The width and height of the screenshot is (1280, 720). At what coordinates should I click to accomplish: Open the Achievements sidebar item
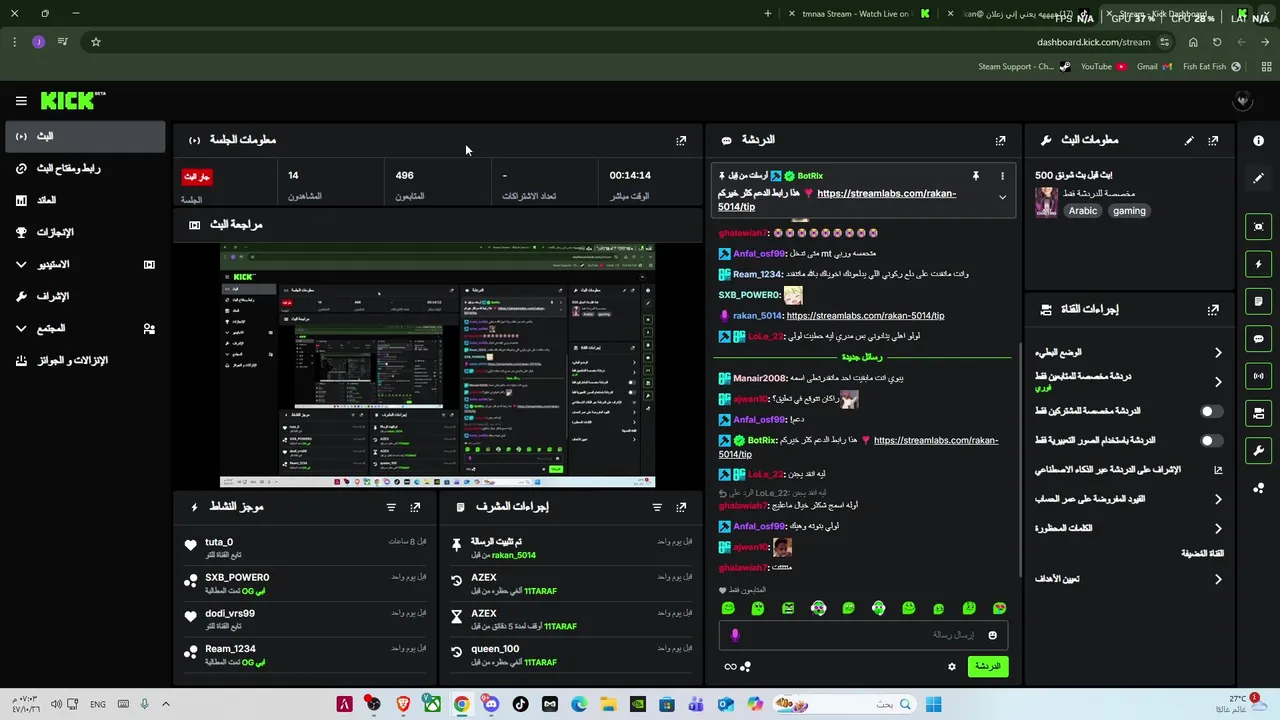(85, 232)
